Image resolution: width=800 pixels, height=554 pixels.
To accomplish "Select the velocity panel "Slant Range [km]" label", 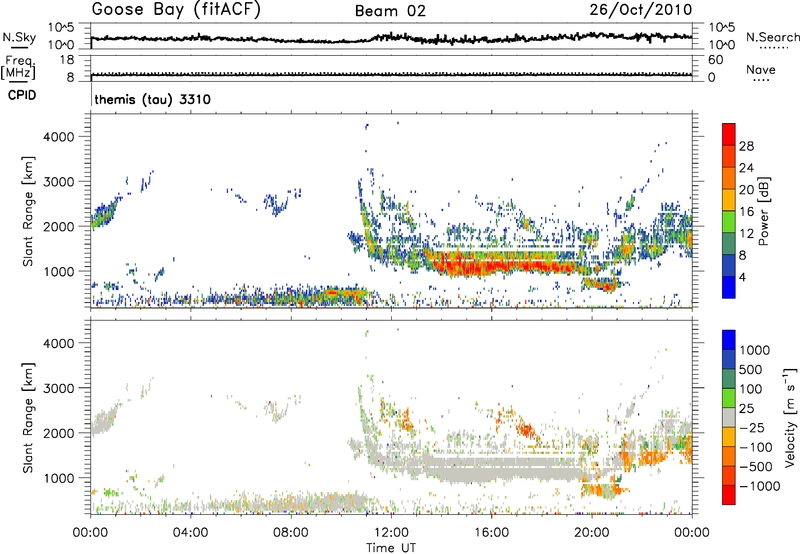I will click(x=28, y=417).
